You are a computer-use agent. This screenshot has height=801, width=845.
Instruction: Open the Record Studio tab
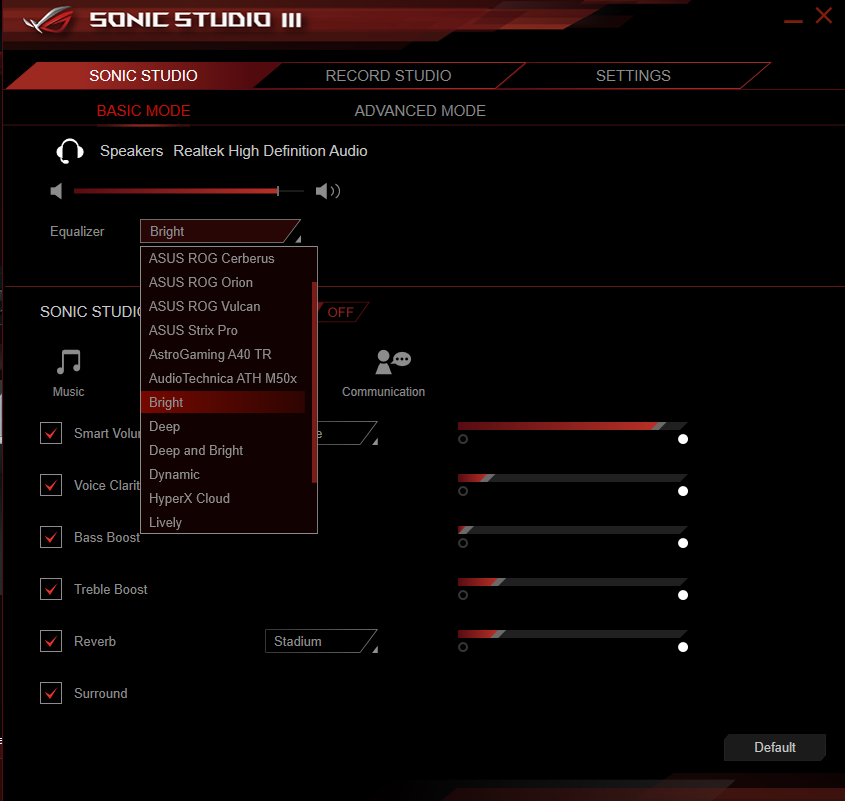point(388,75)
